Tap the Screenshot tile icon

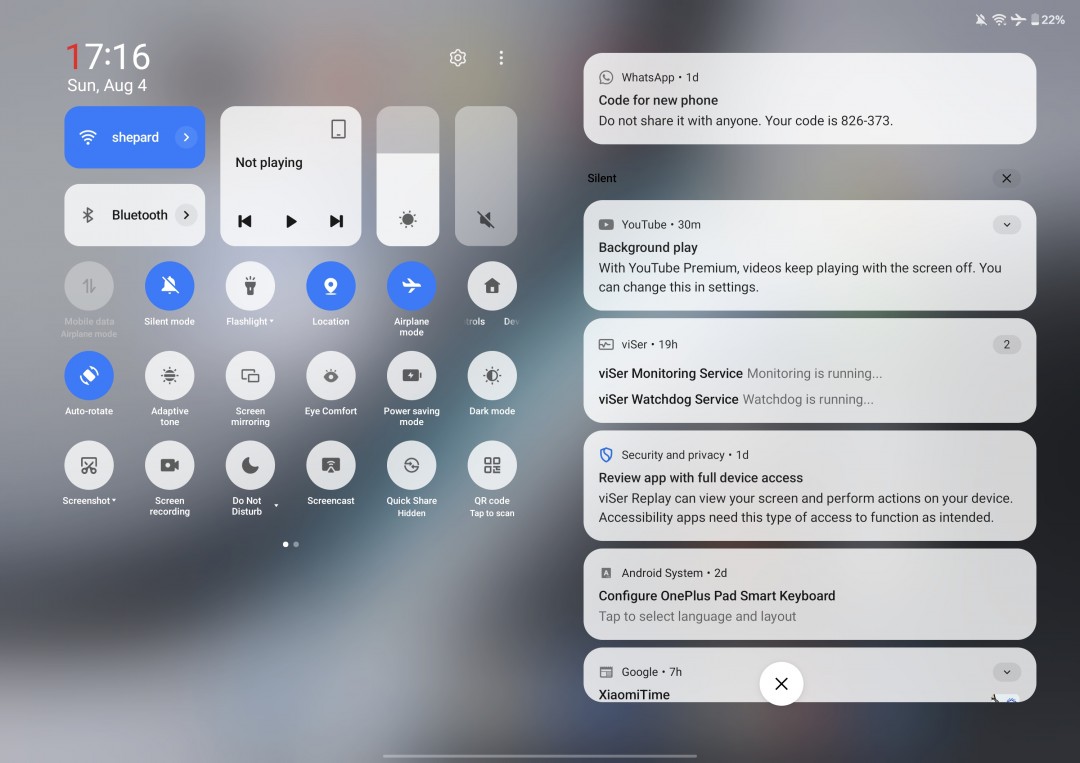[89, 465]
